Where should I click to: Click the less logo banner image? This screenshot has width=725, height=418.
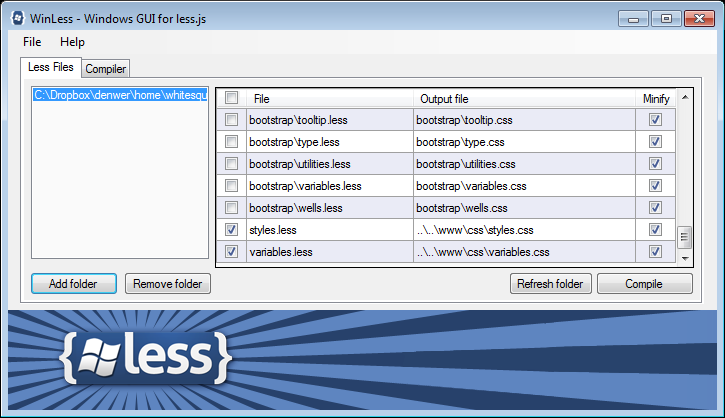[362, 359]
